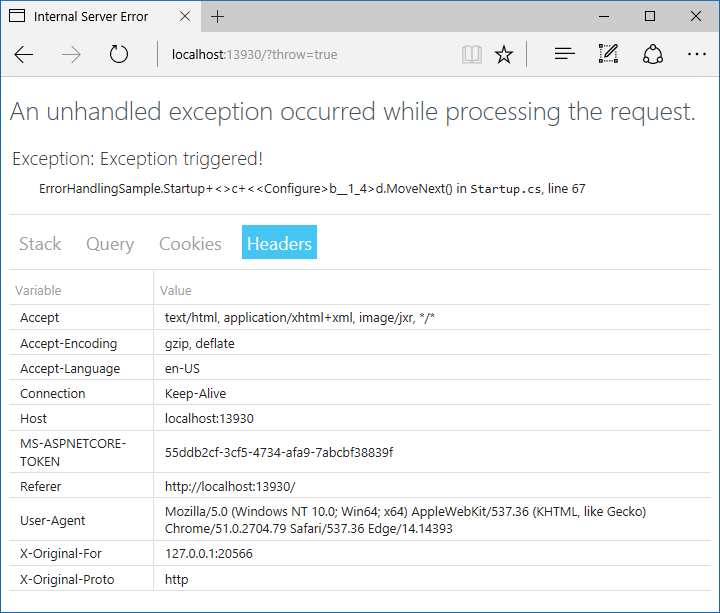Click the MS-ASPNETCORE-TOKEN value
The height and width of the screenshot is (613, 720).
coord(279,452)
